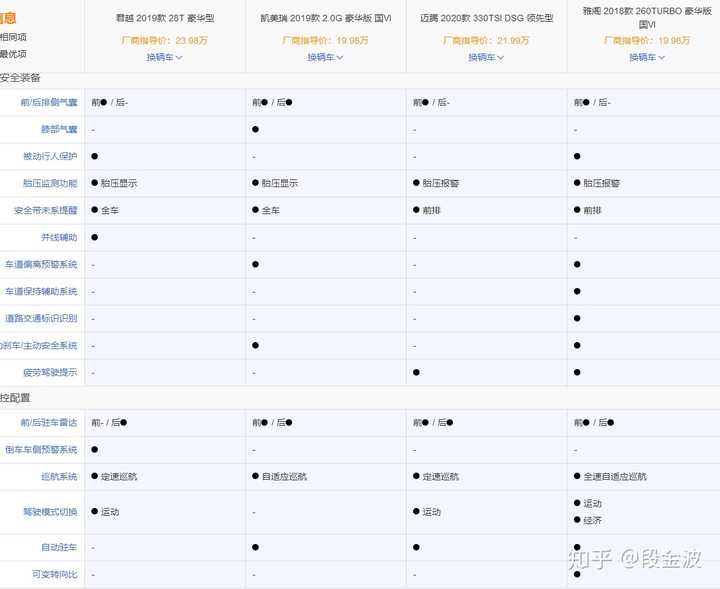Click the 安全装备 section heading

20,78
